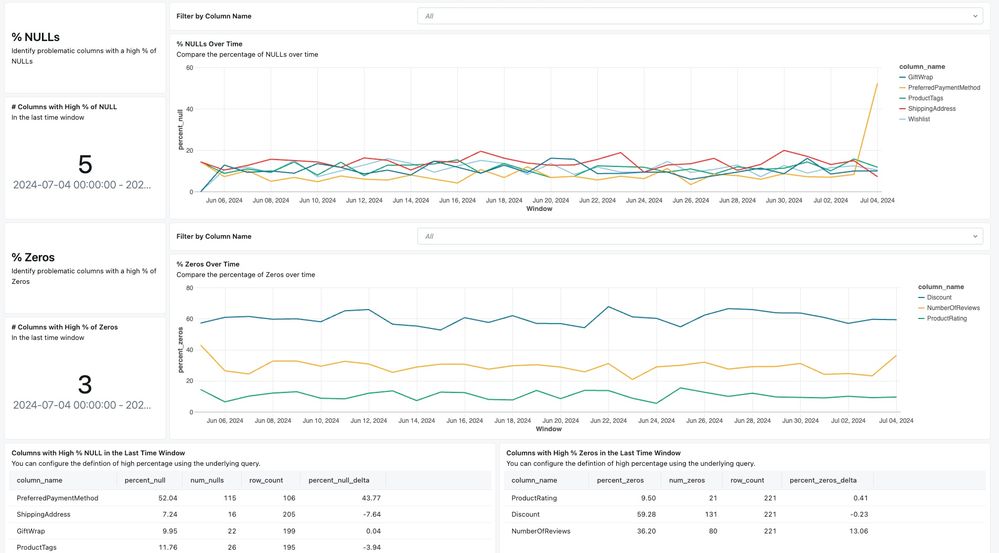Click the chevron arrow in the Zeros filter
This screenshot has width=999, height=553.
976,237
